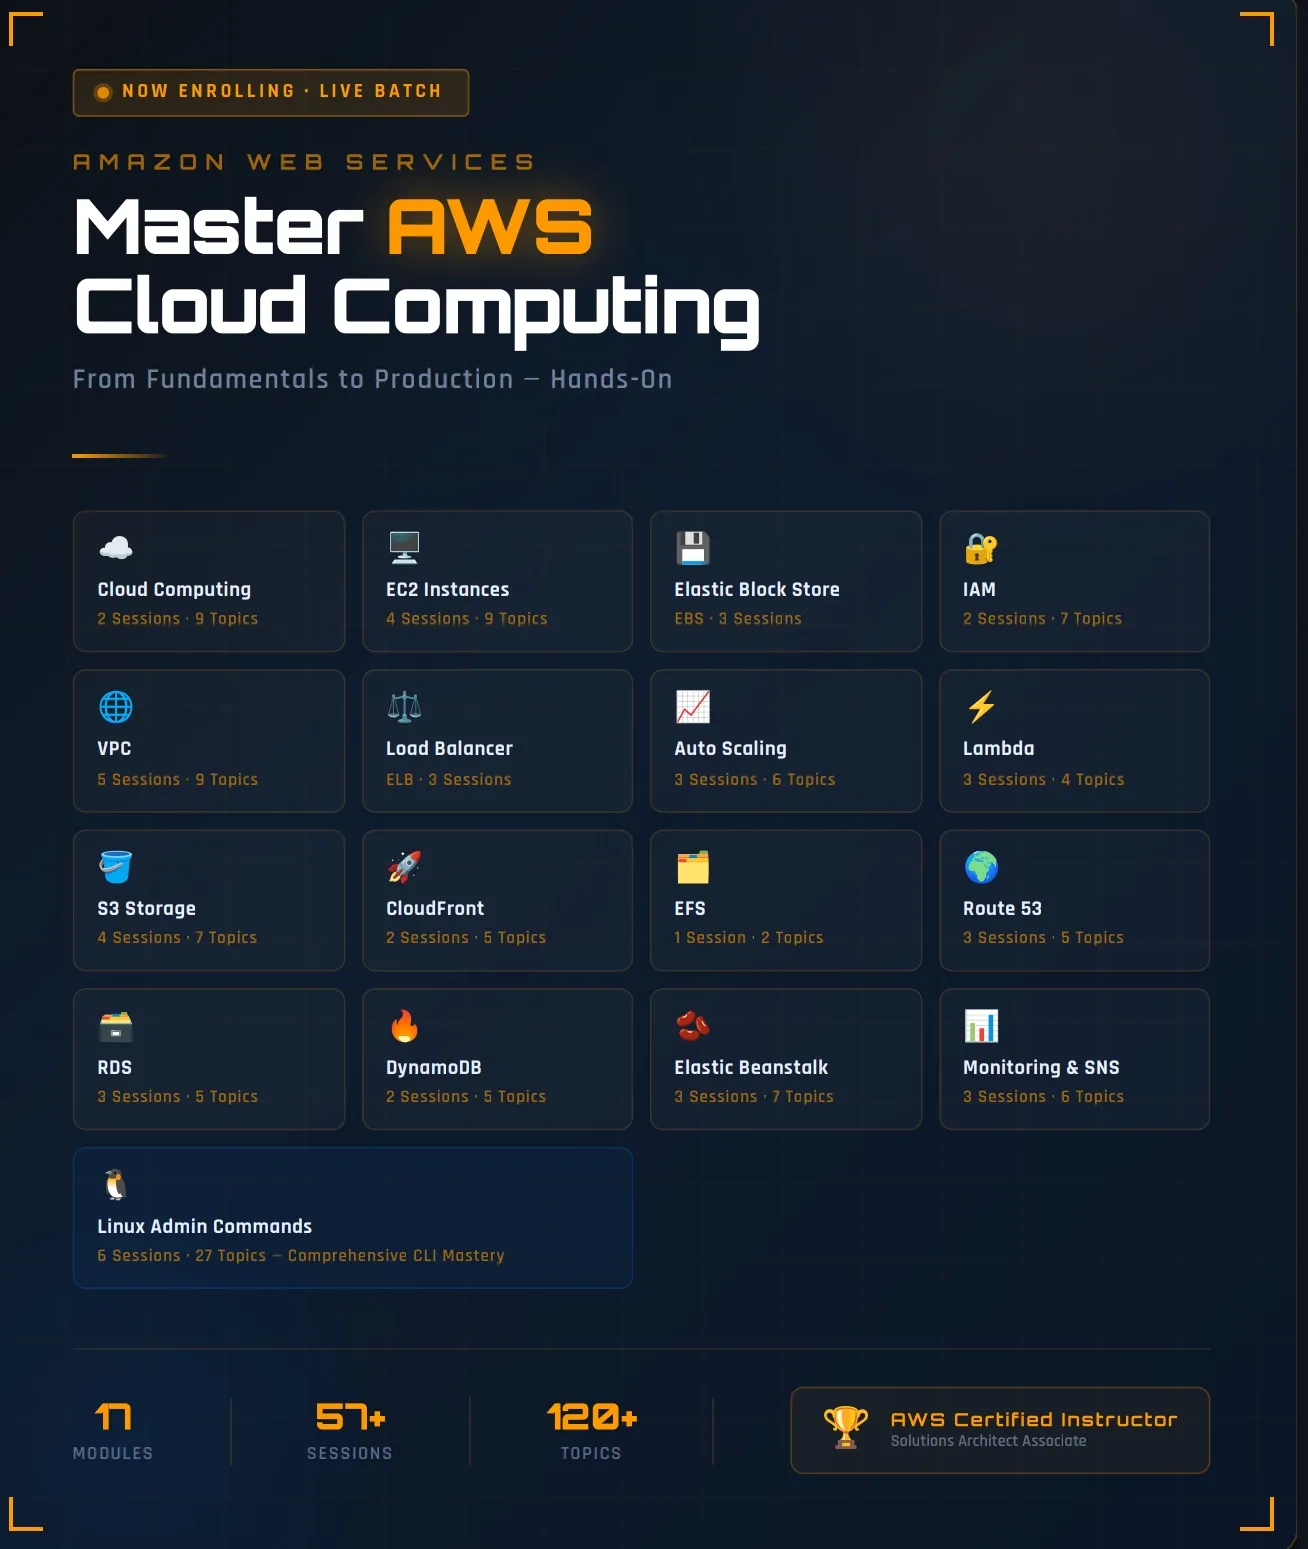Click the earth globe icon for Route 53

pyautogui.click(x=981, y=867)
